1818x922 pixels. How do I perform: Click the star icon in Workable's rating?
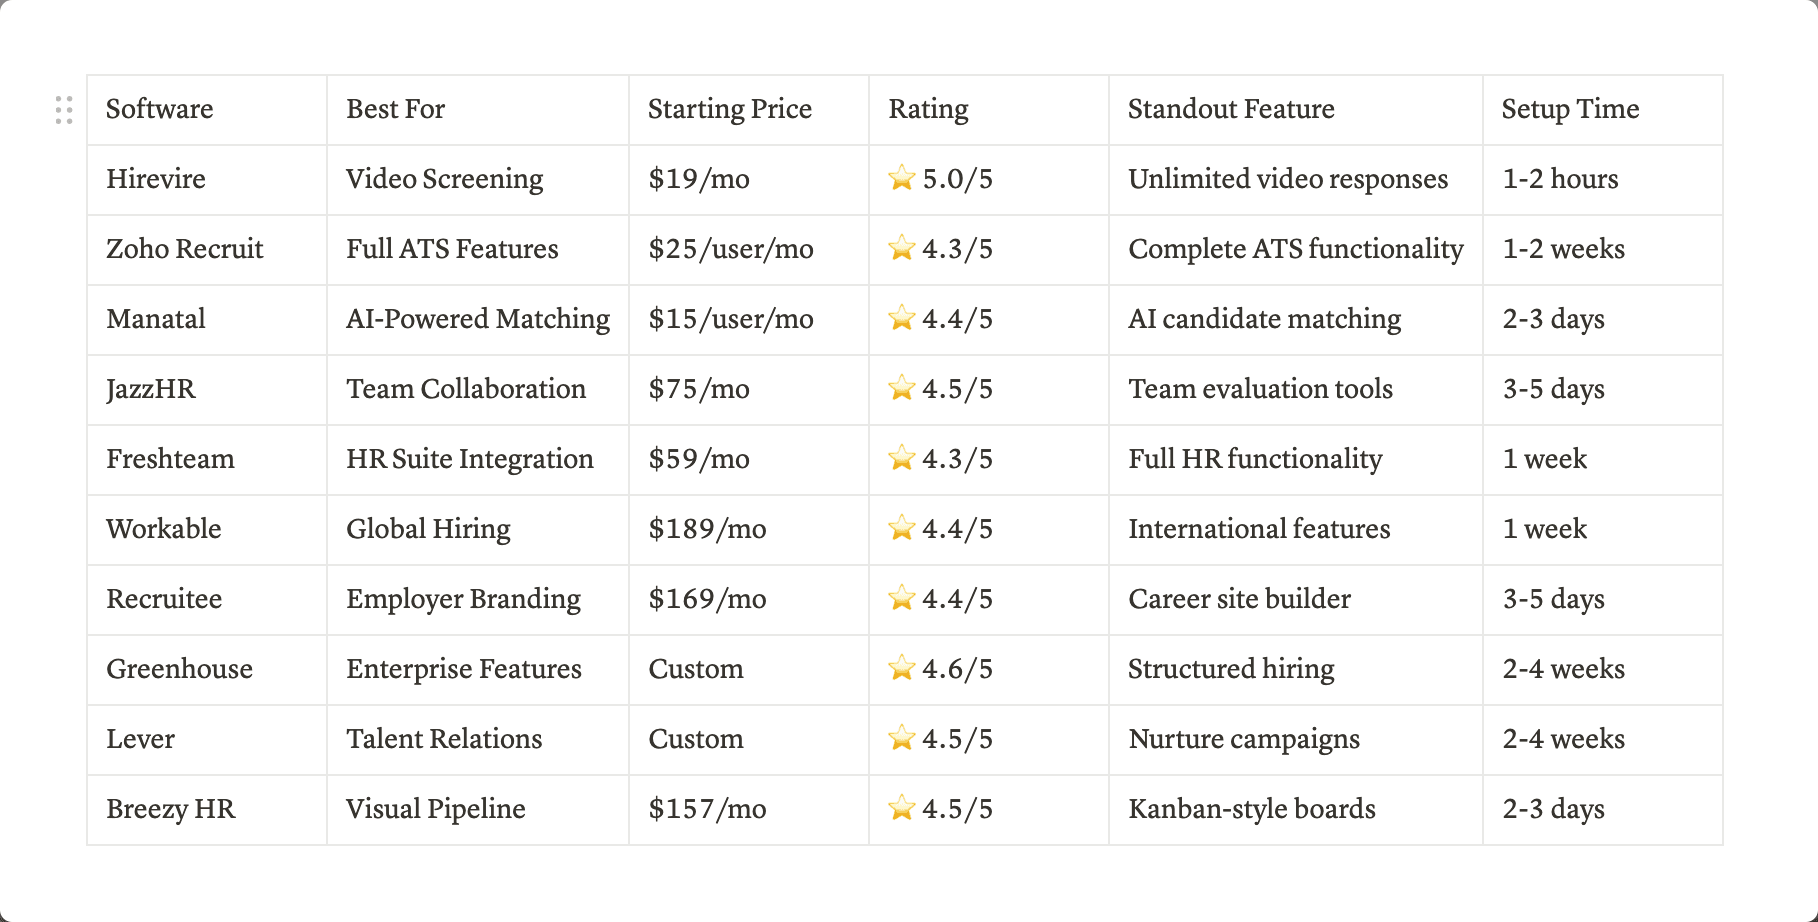[902, 528]
